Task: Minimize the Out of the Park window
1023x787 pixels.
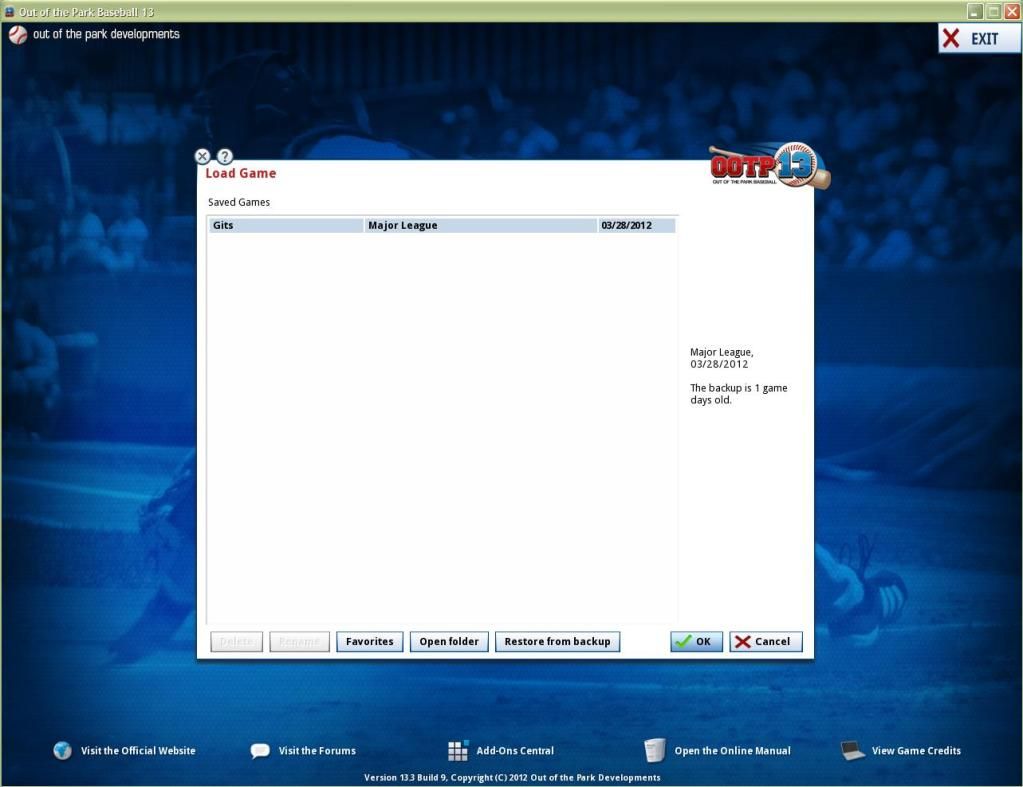Action: tap(975, 11)
